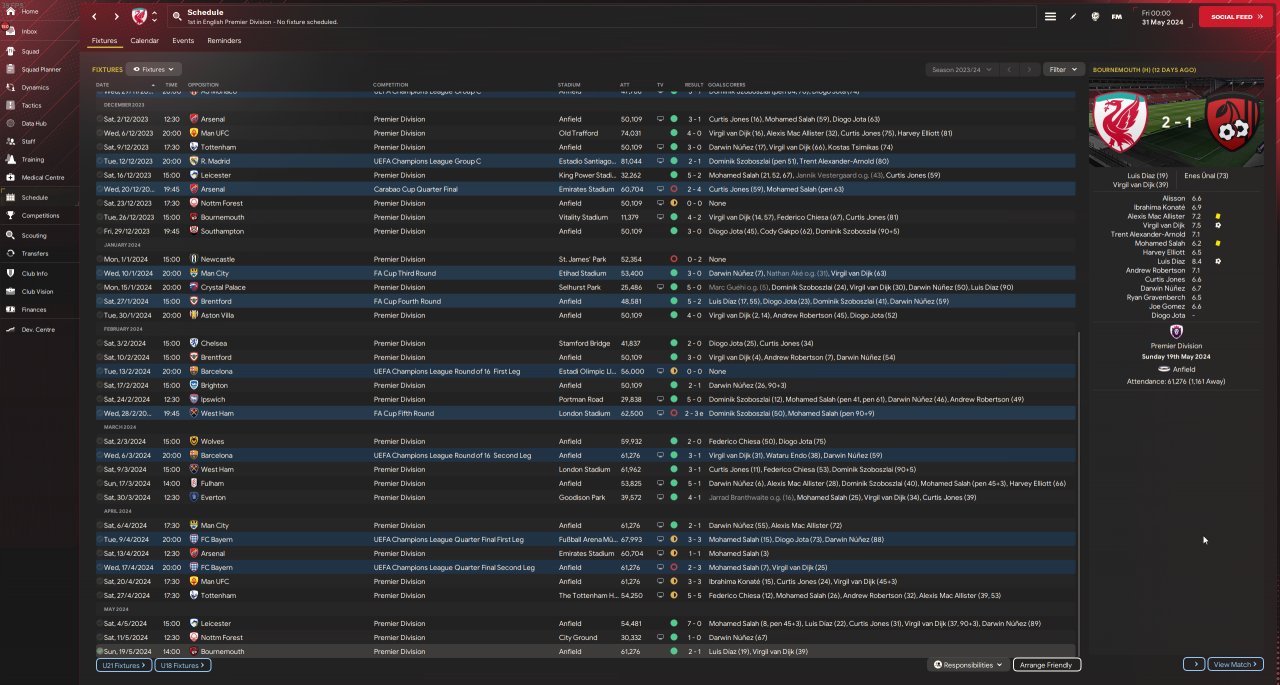Open the Responsibilities dropdown
This screenshot has height=685, width=1280.
(967, 664)
